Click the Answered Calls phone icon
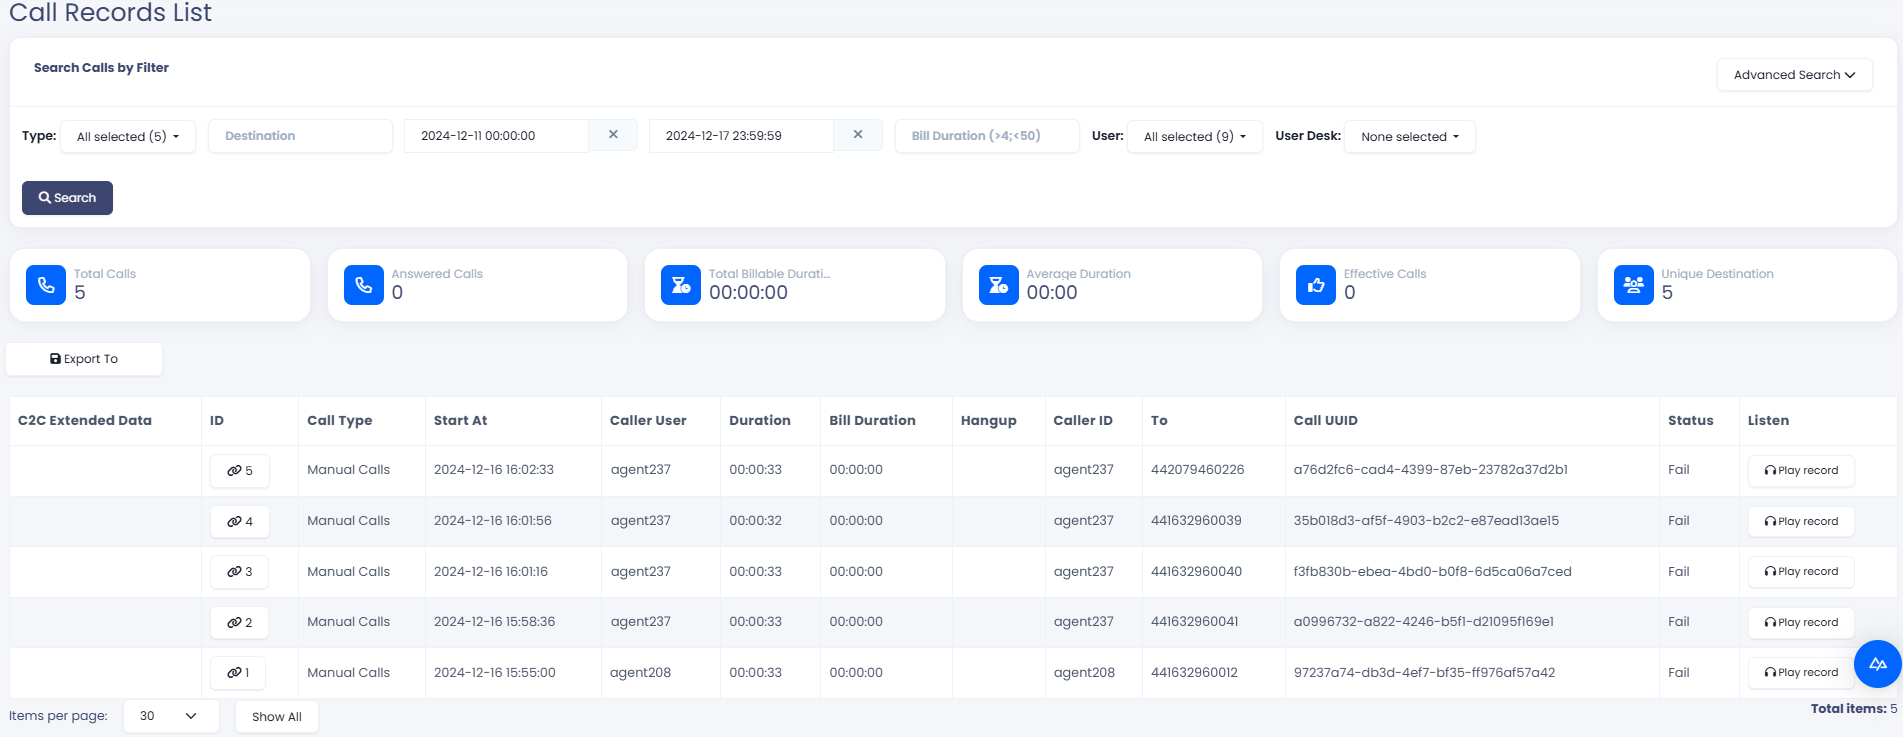Viewport: 1903px width, 737px height. [364, 285]
